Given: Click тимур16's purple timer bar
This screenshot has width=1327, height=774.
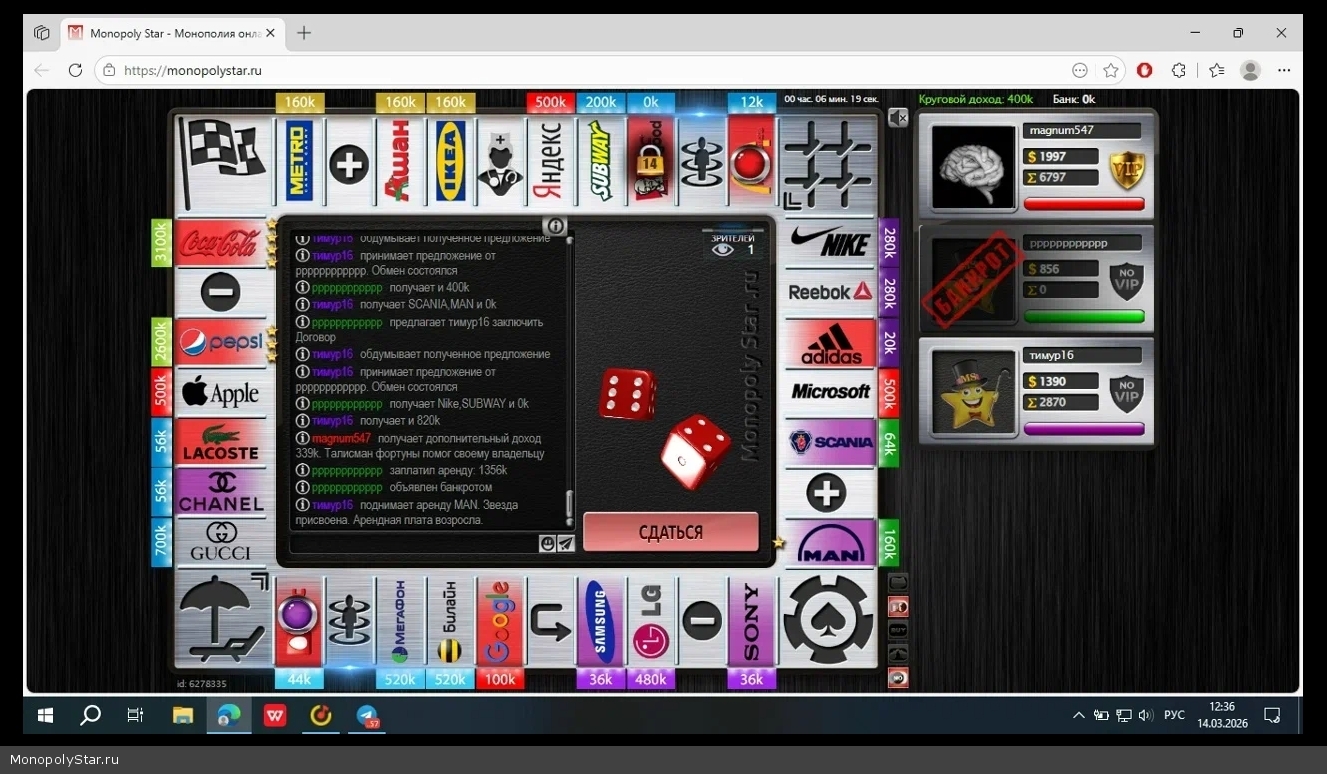Looking at the screenshot, I should coord(1084,429).
